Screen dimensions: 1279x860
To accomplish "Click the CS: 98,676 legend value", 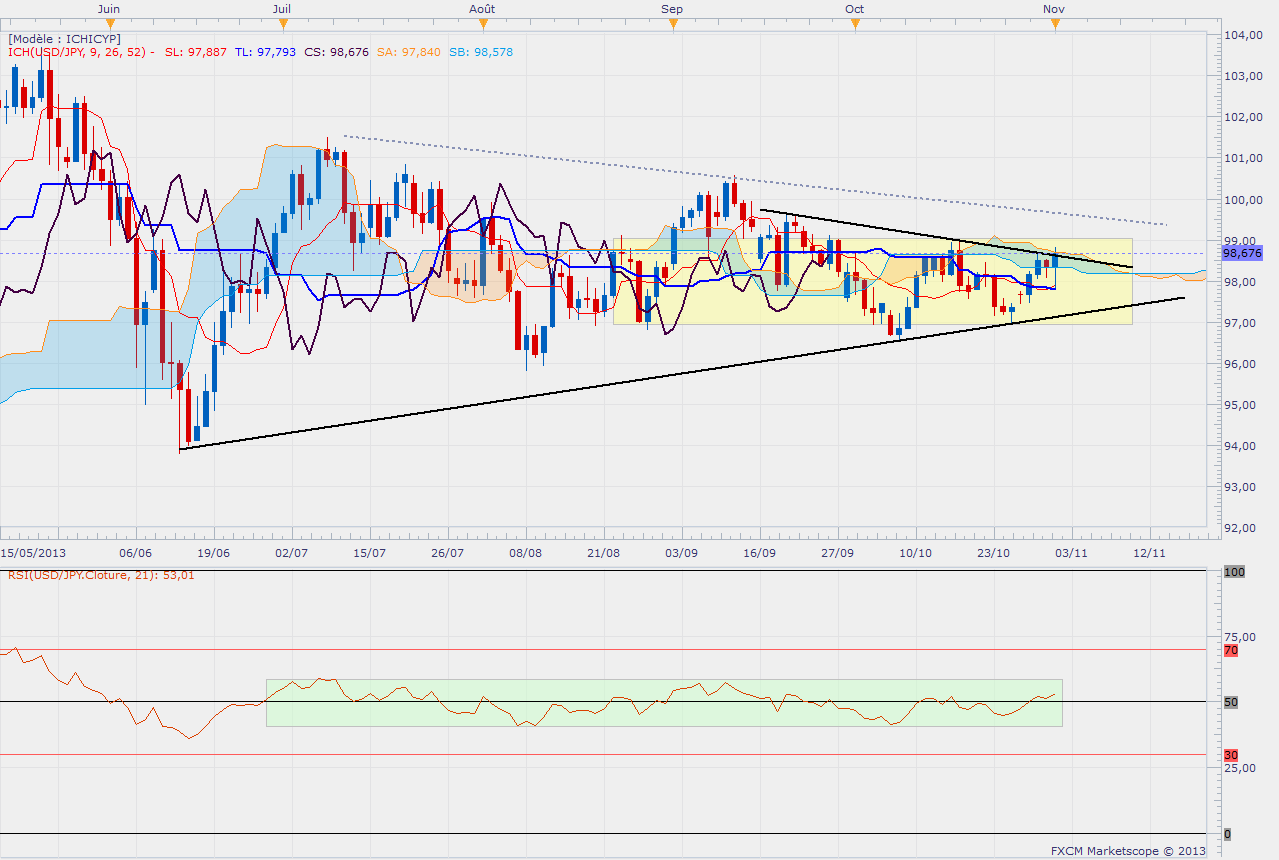I will pos(339,52).
